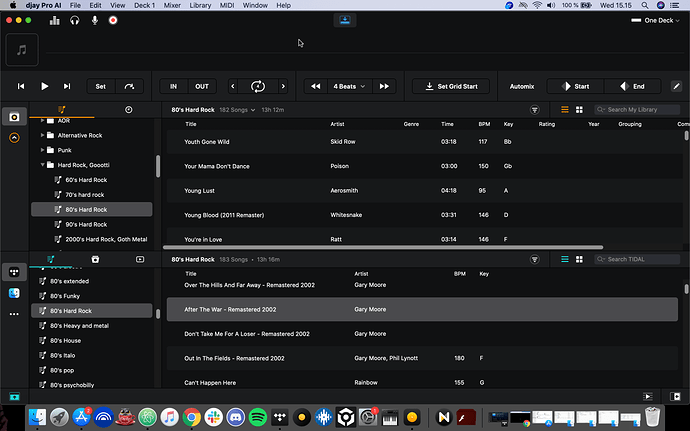Click the Search TIDAL field
The image size is (690, 431).
[637, 259]
